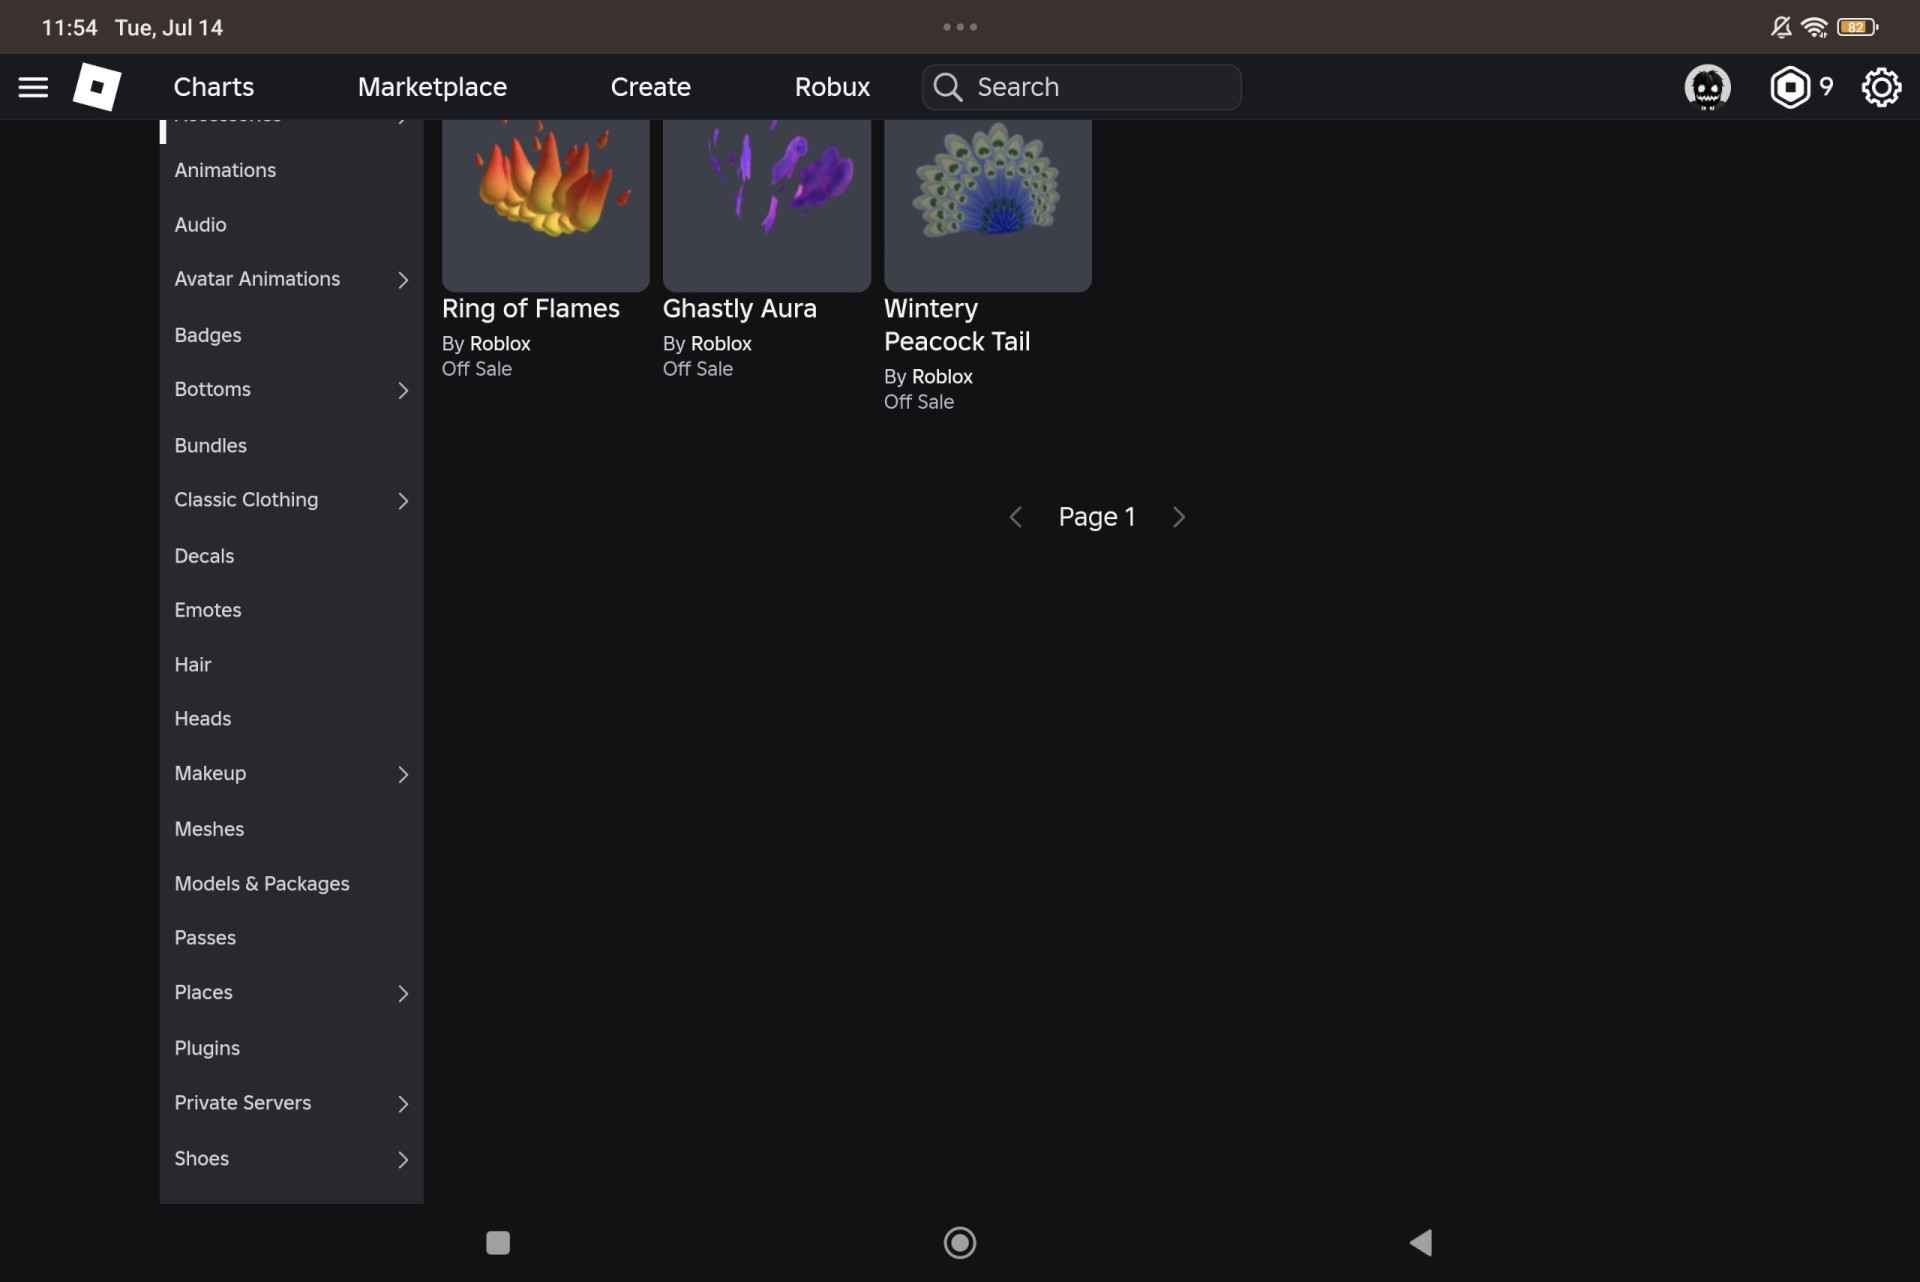Viewport: 1920px width, 1282px height.
Task: Open the Wintery Peacock Tail thumbnail
Action: (987, 205)
